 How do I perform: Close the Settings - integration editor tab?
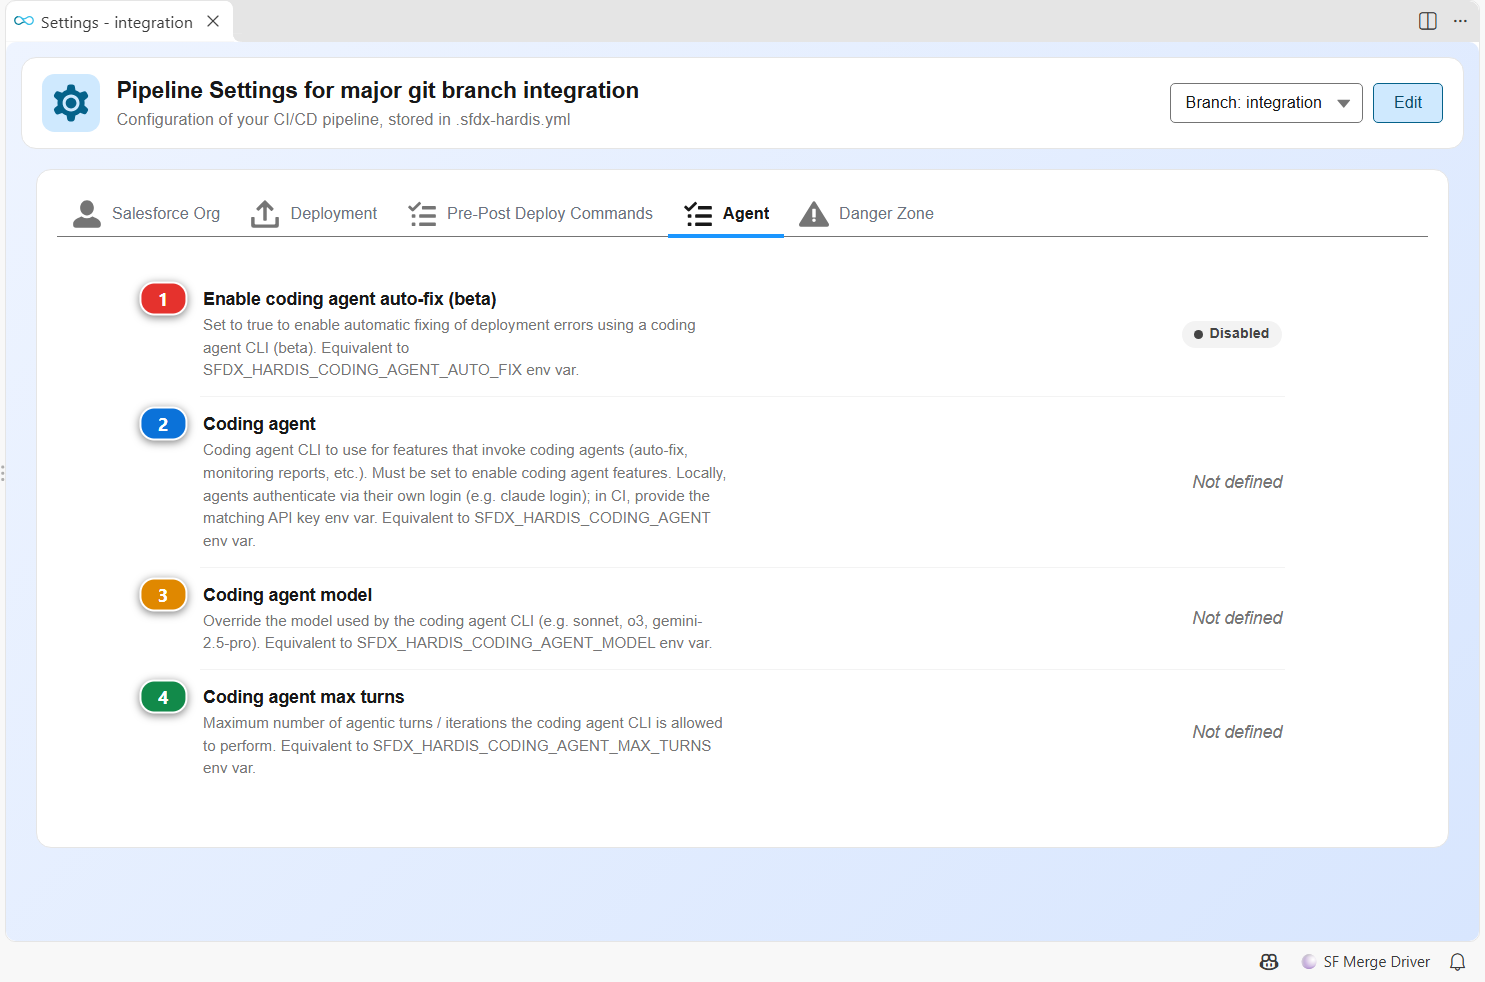(x=213, y=21)
